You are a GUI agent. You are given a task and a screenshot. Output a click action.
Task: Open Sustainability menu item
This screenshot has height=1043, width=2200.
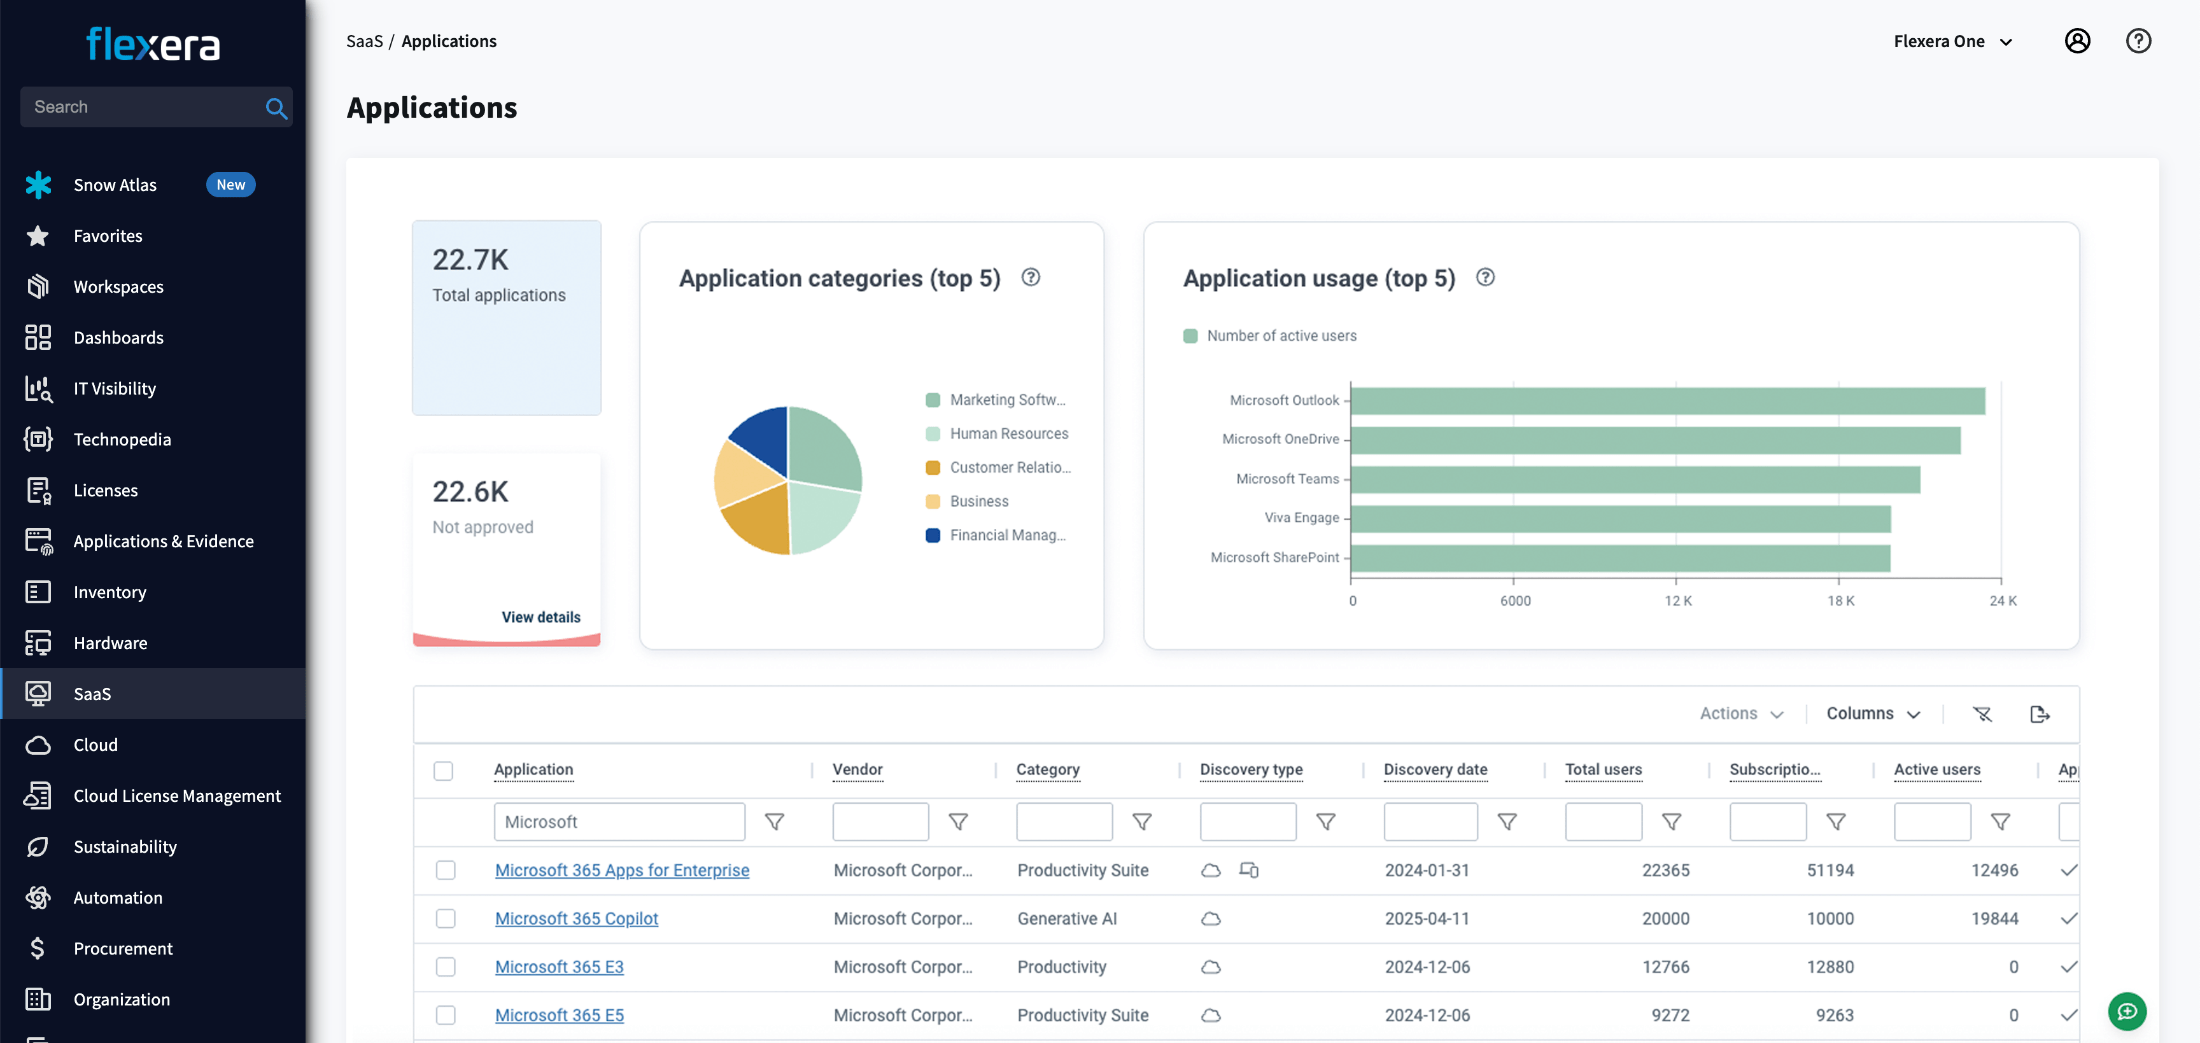(x=125, y=847)
